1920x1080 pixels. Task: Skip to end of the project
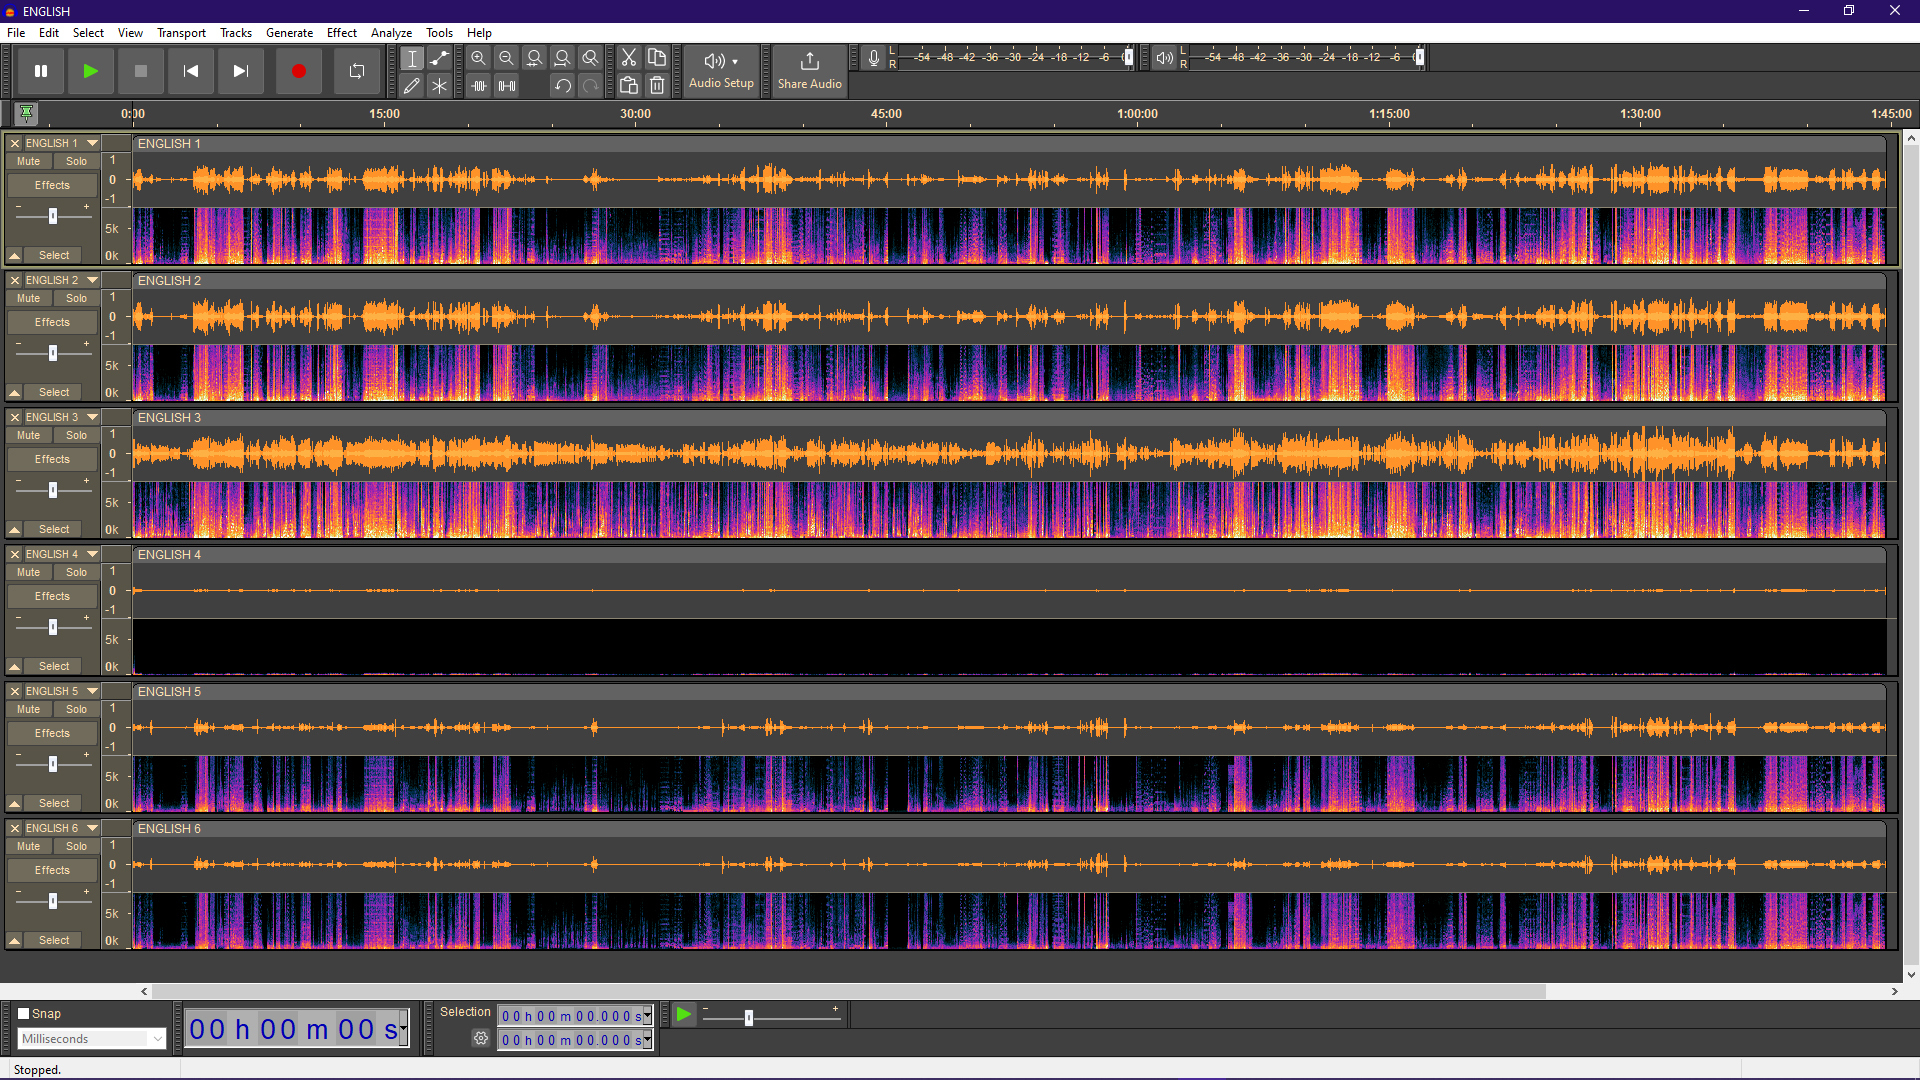(x=241, y=71)
